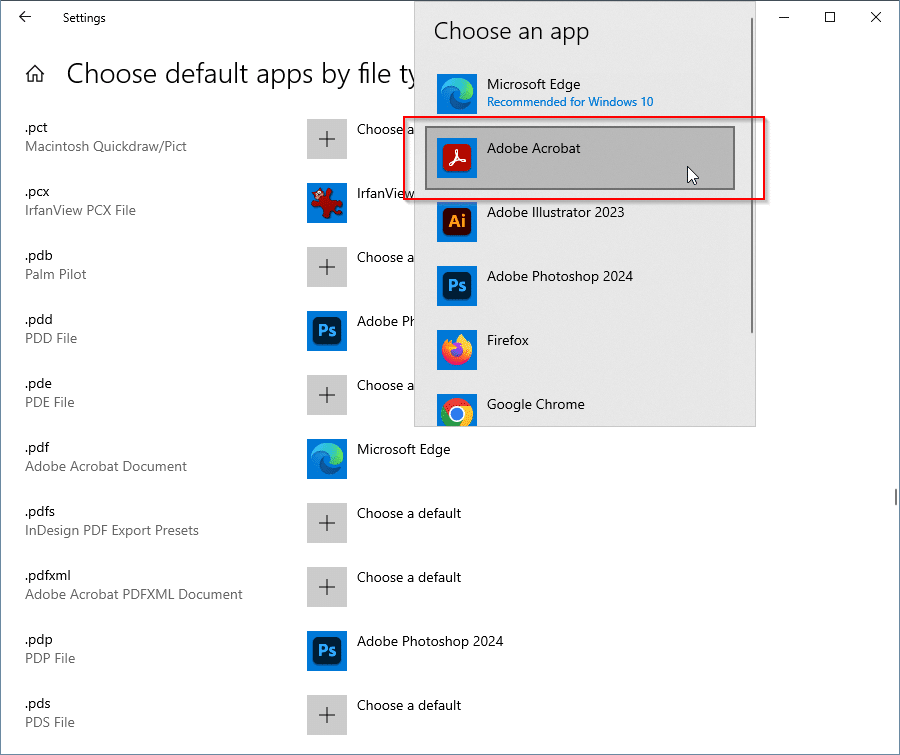Click InDesign PDF Export Presets text
The width and height of the screenshot is (900, 755).
click(112, 531)
